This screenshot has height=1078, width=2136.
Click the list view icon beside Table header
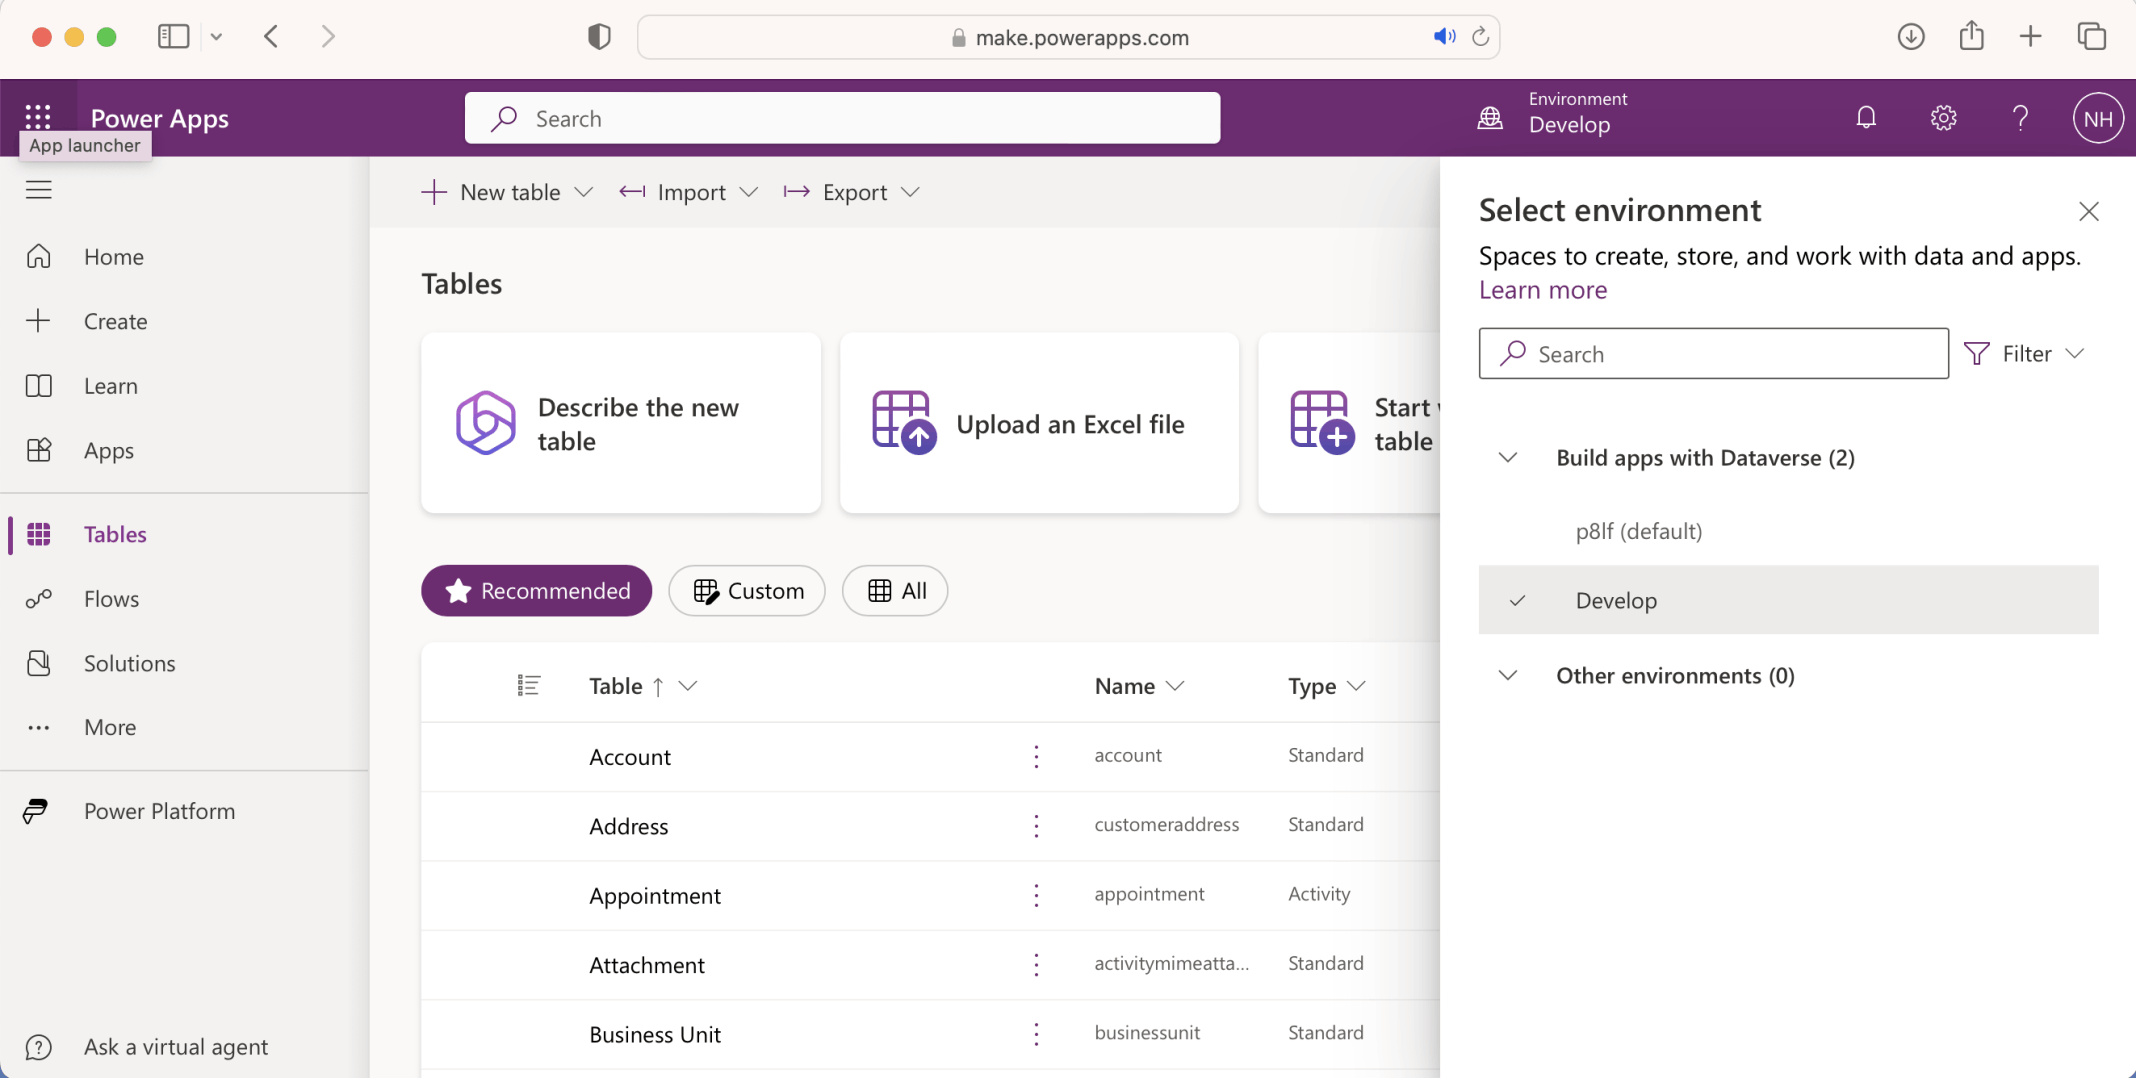pos(529,685)
